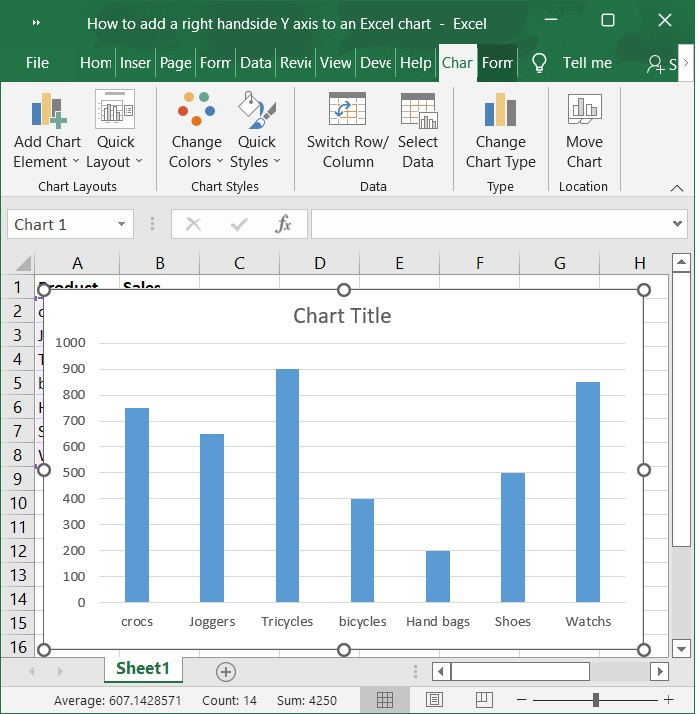Image resolution: width=700 pixels, height=714 pixels.
Task: Open the File tab
Action: point(37,62)
